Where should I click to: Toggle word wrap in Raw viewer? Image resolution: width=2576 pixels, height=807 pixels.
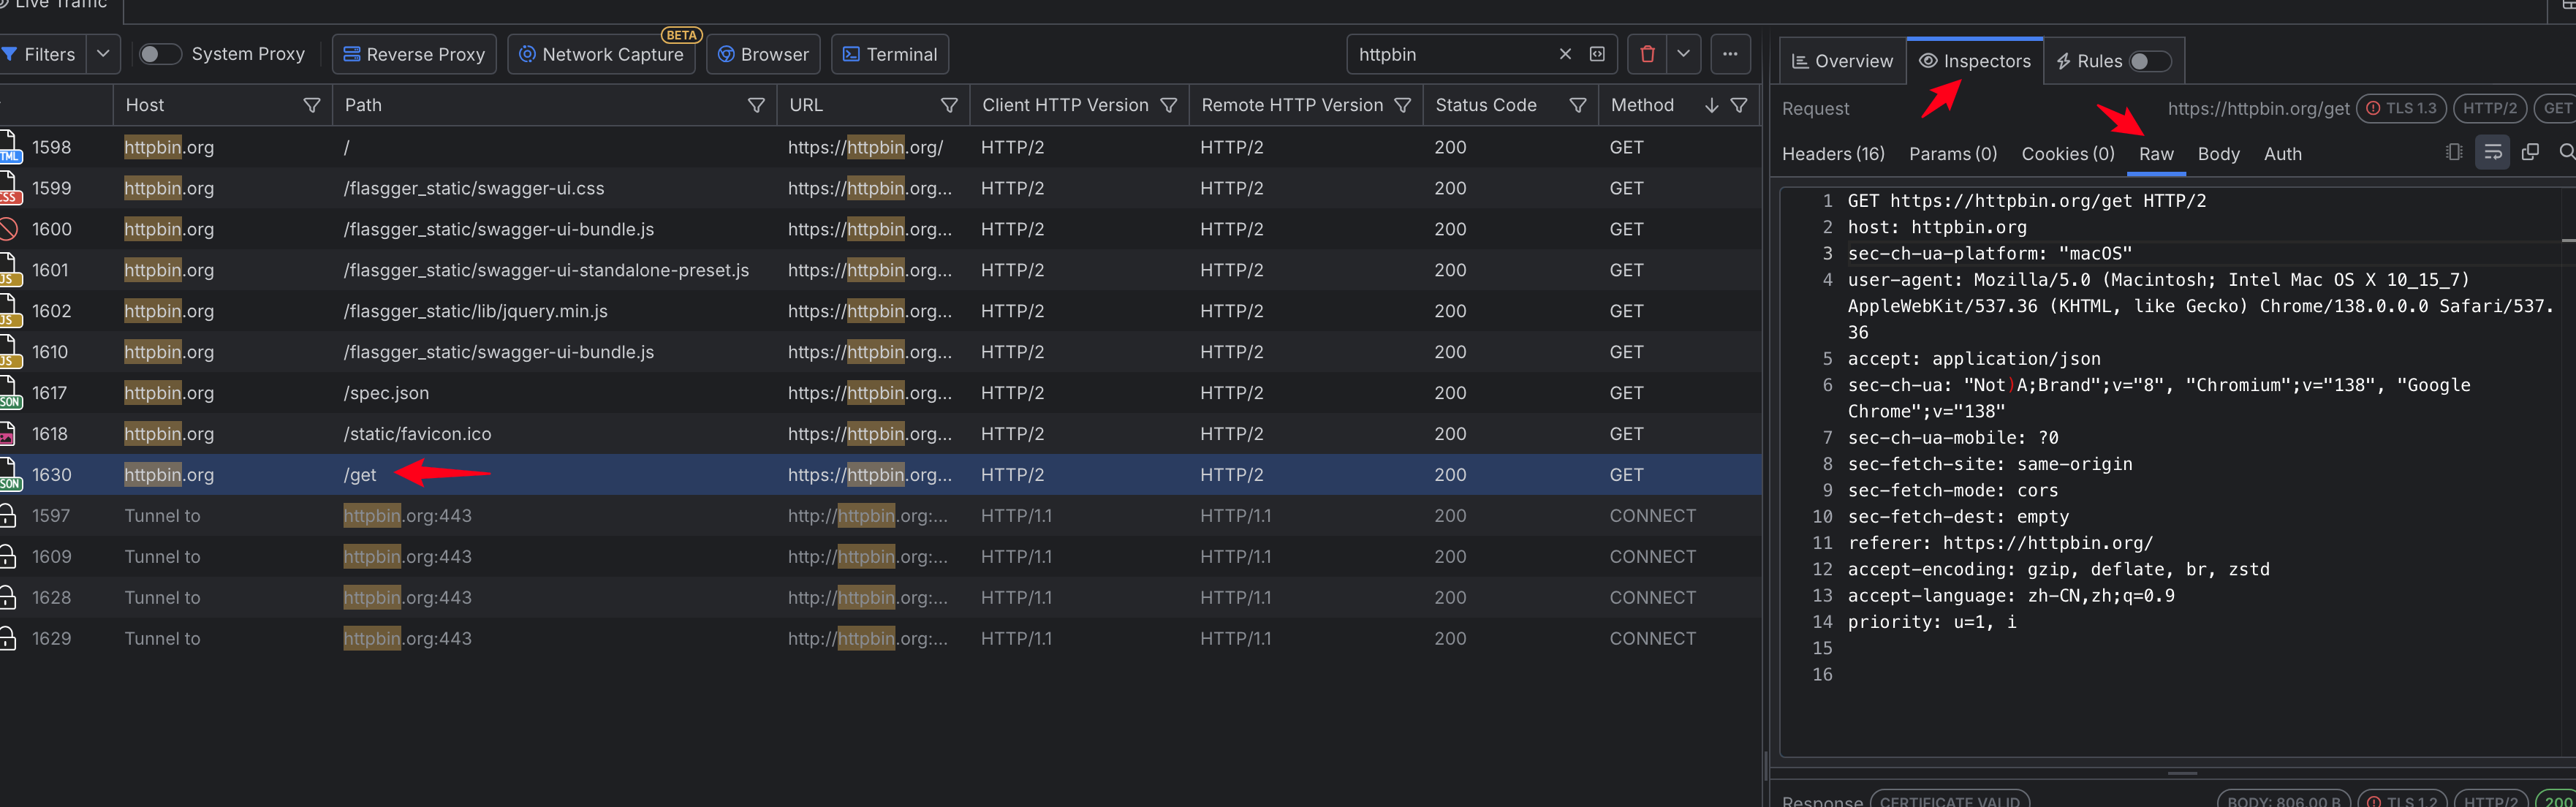[x=2492, y=153]
